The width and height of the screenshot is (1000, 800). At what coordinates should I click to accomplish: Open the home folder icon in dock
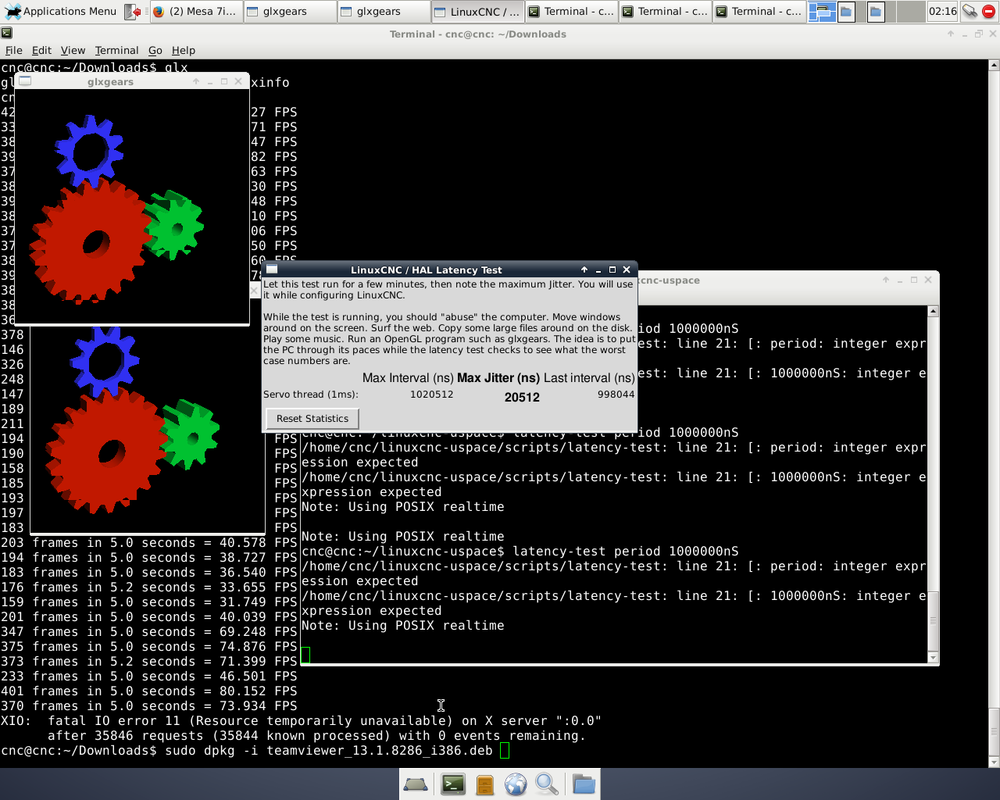tap(583, 784)
